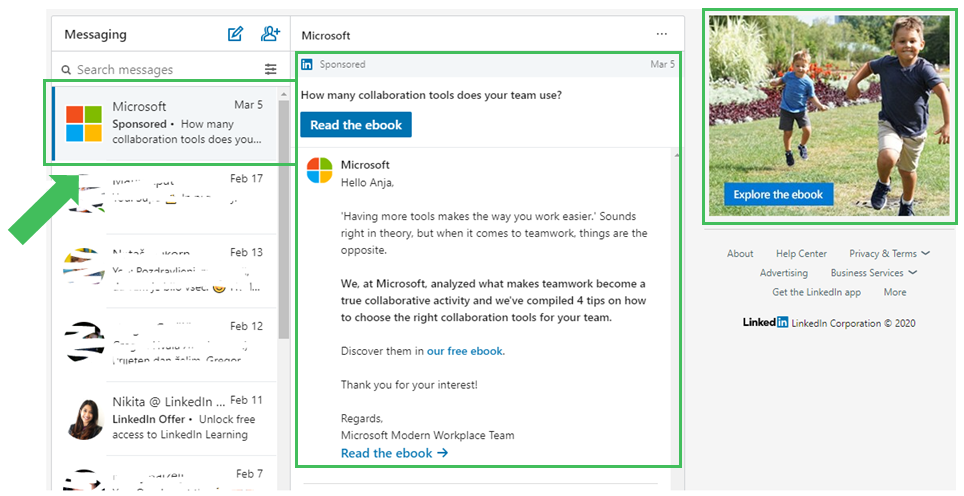Open the message filter settings icon
Image resolution: width=964 pixels, height=496 pixels.
tap(271, 69)
